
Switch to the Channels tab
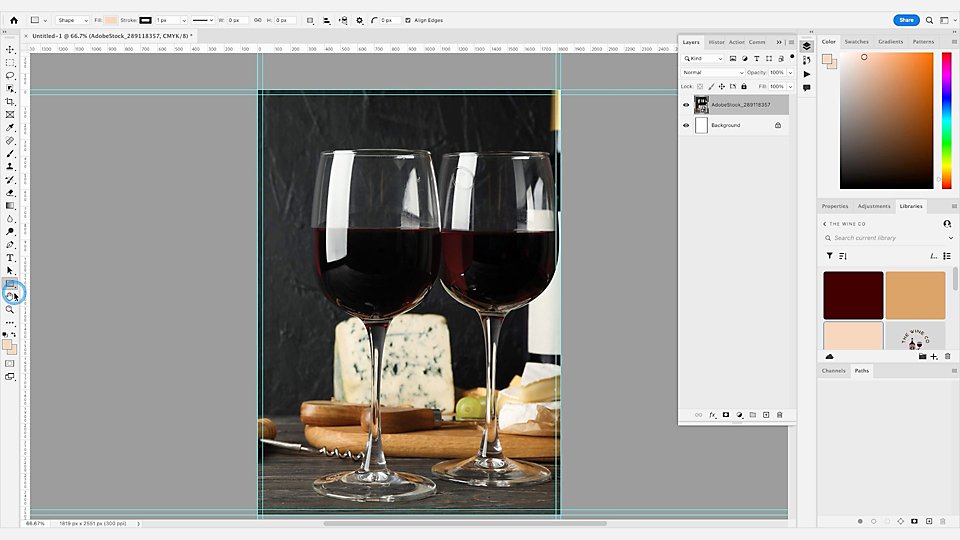coord(833,370)
